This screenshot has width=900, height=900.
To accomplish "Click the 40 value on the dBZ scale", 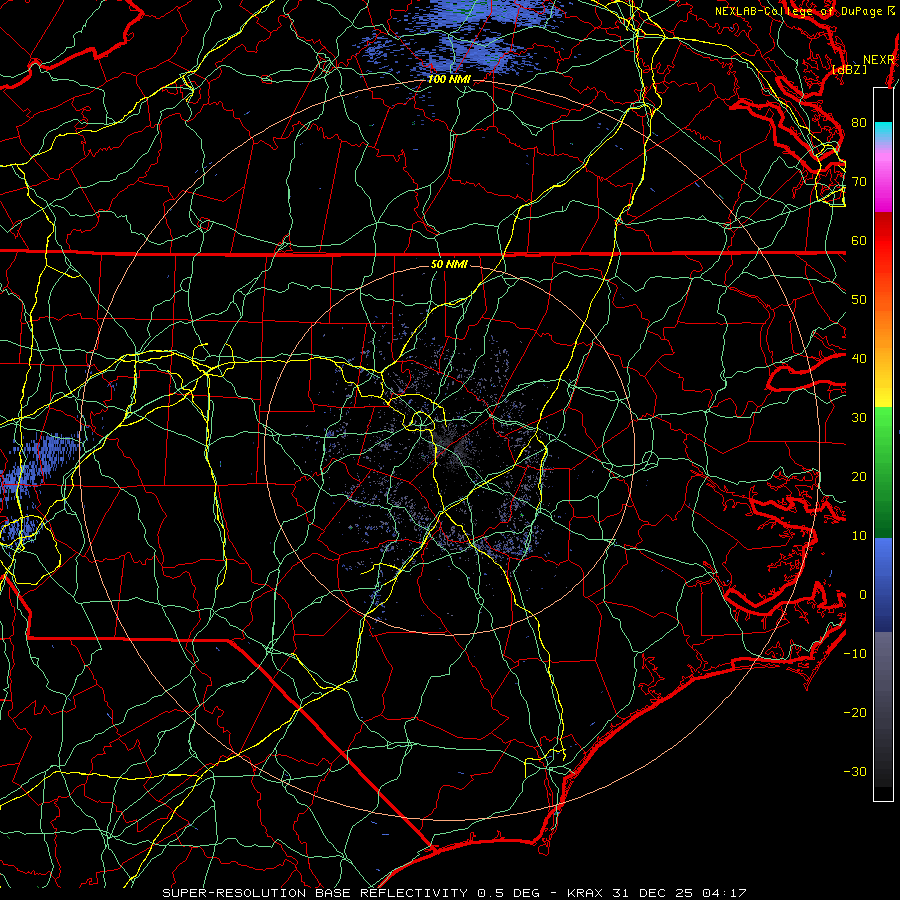I will [x=859, y=358].
